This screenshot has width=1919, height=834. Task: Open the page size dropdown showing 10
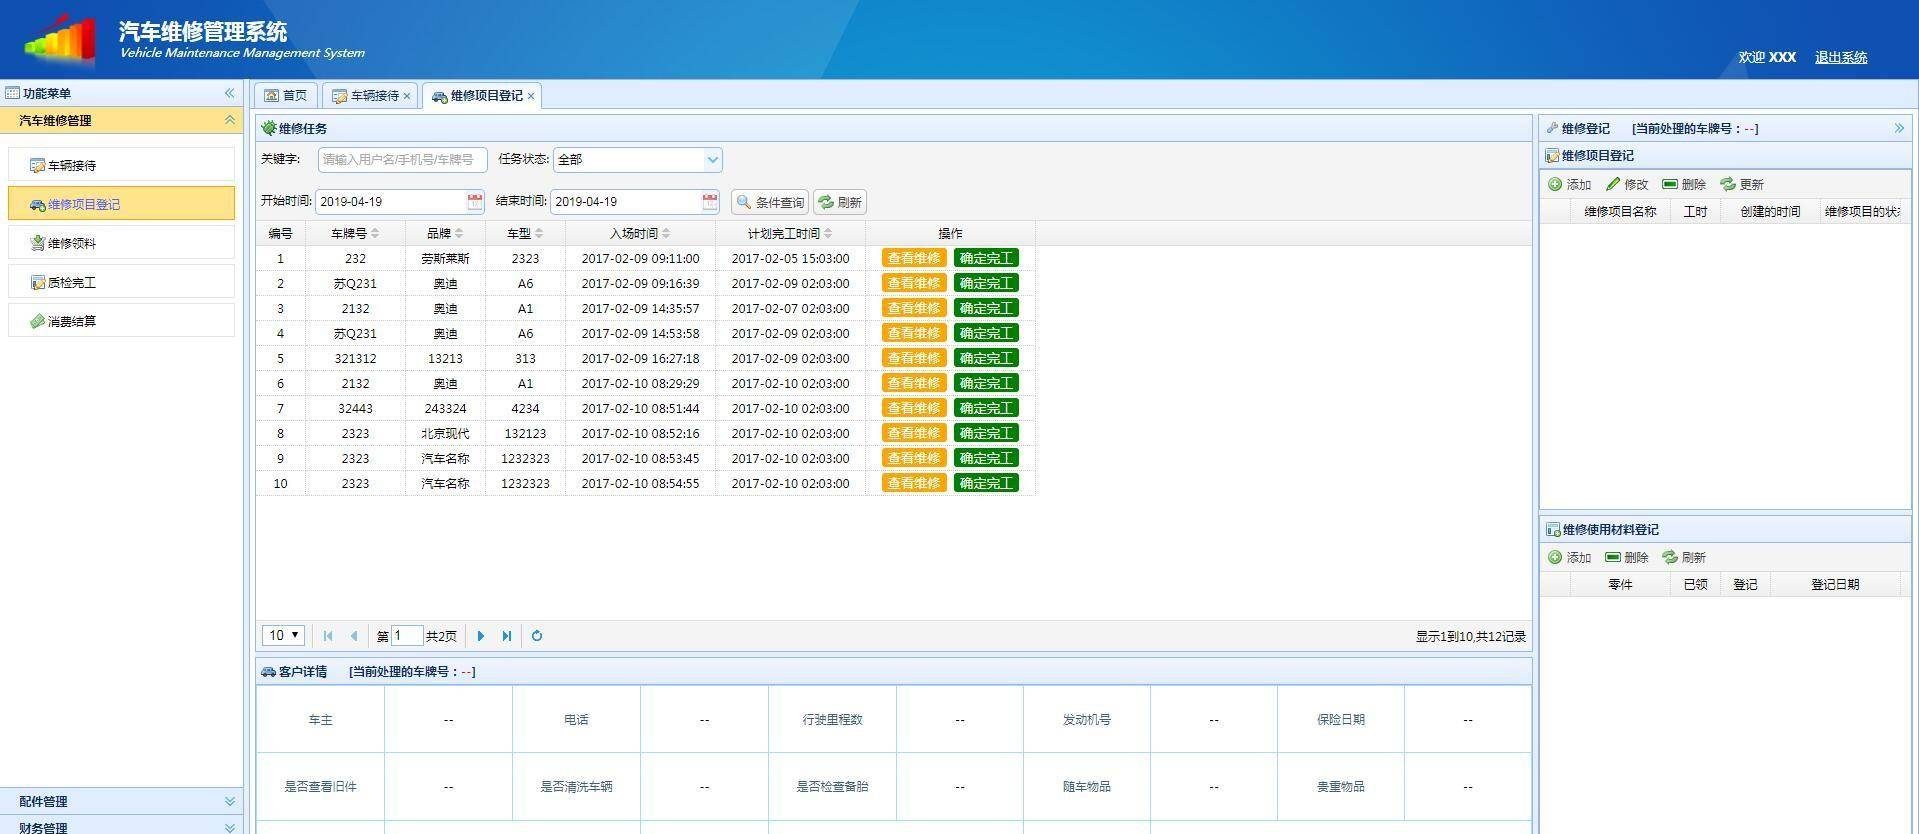point(283,635)
